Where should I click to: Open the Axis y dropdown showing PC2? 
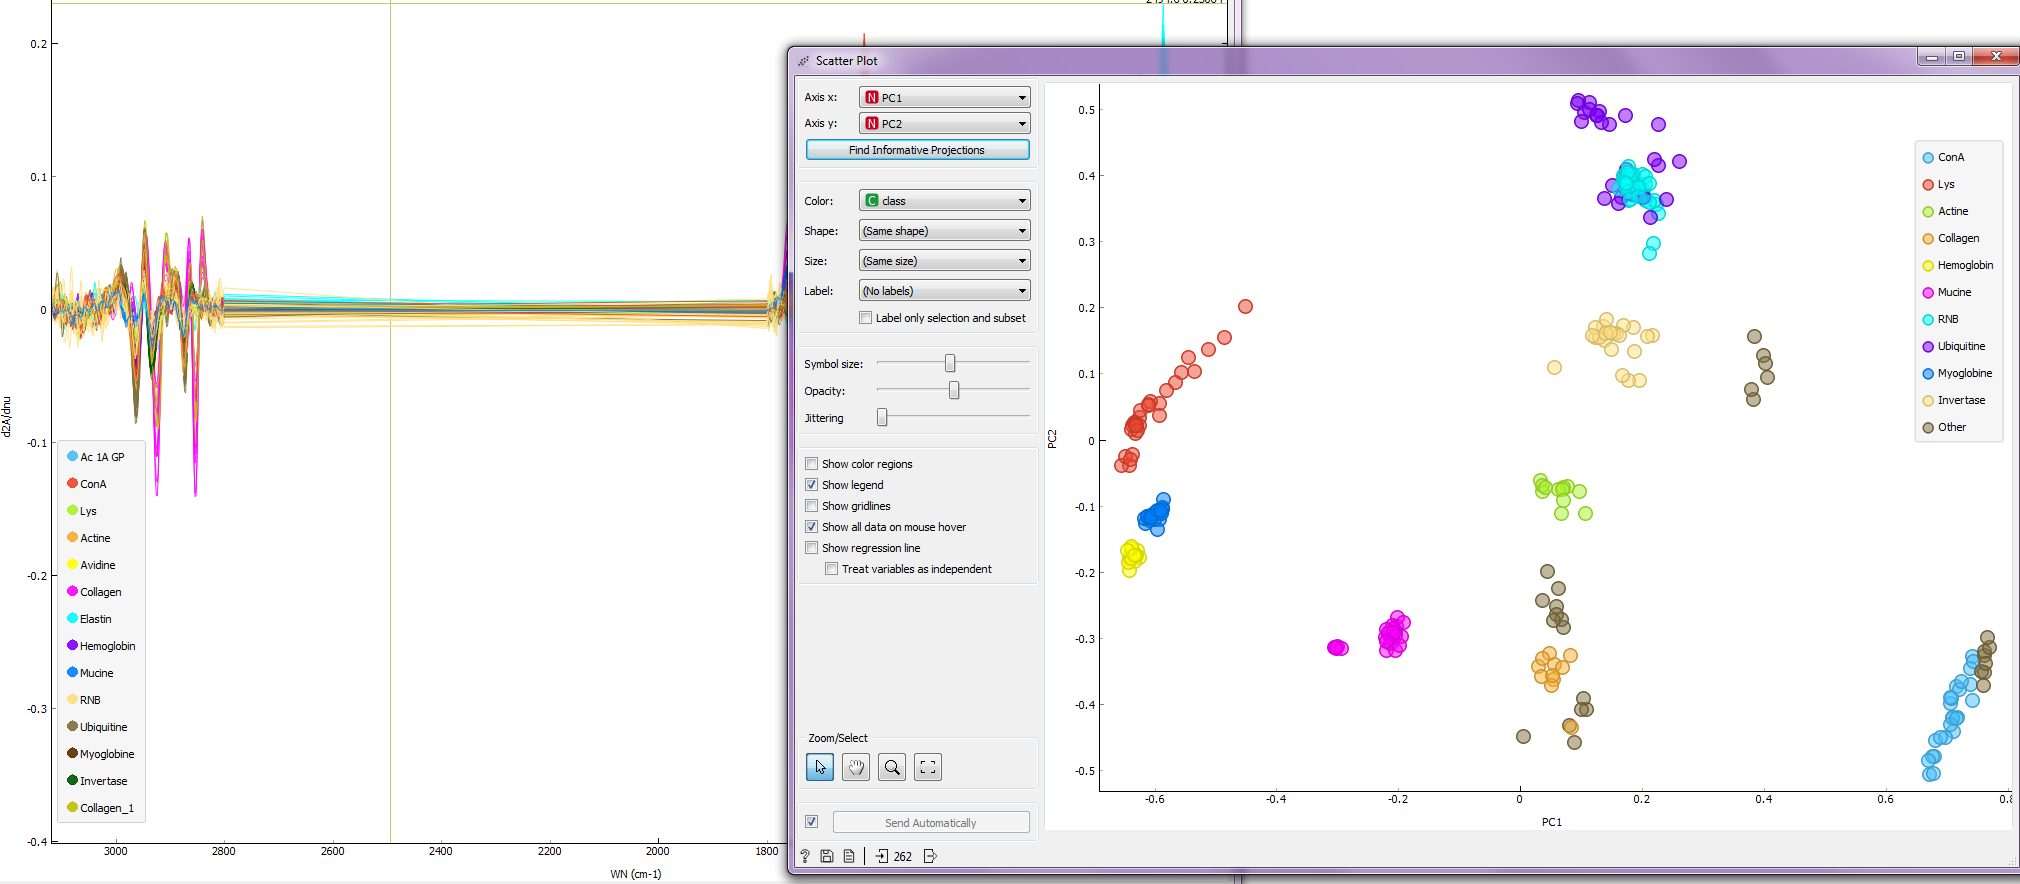pyautogui.click(x=944, y=123)
